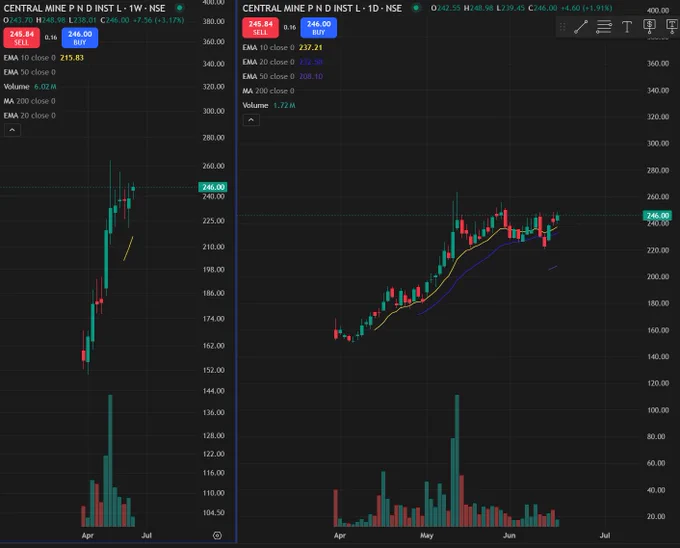Select the price note dollar tool
This screenshot has width=680, height=548.
(x=649, y=26)
